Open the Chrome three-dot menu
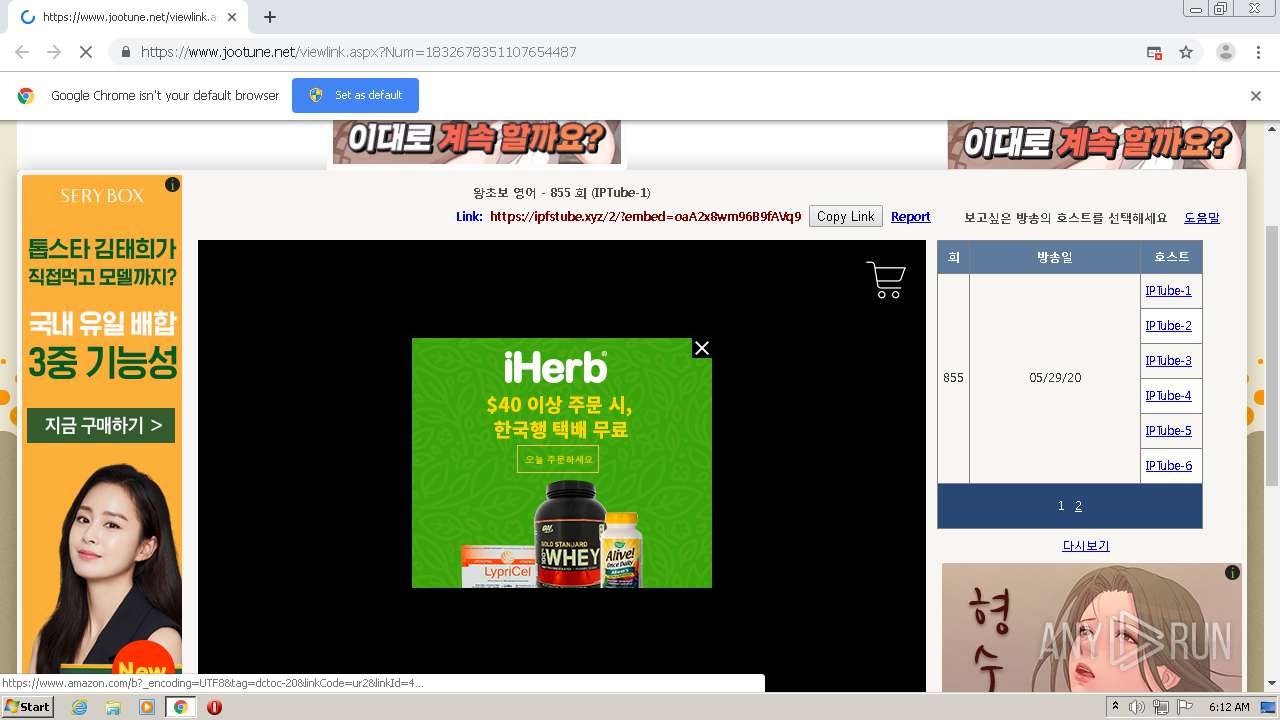Screen dimensions: 1280x720 pyautogui.click(x=1258, y=52)
